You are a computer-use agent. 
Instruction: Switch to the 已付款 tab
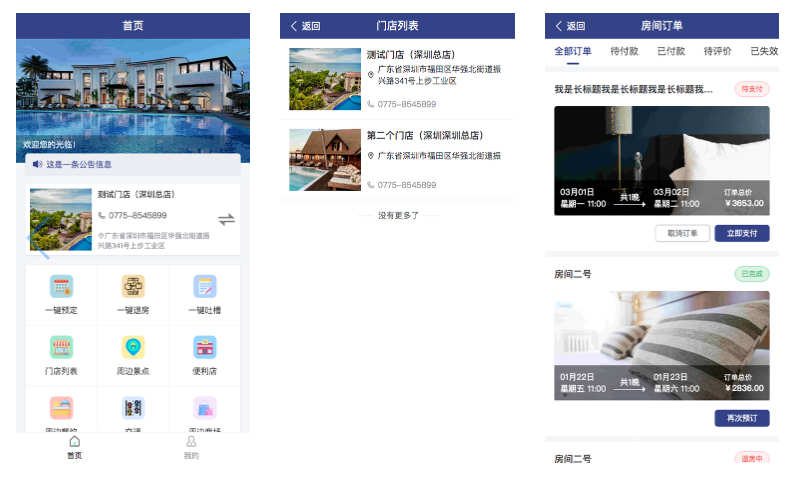(671, 51)
